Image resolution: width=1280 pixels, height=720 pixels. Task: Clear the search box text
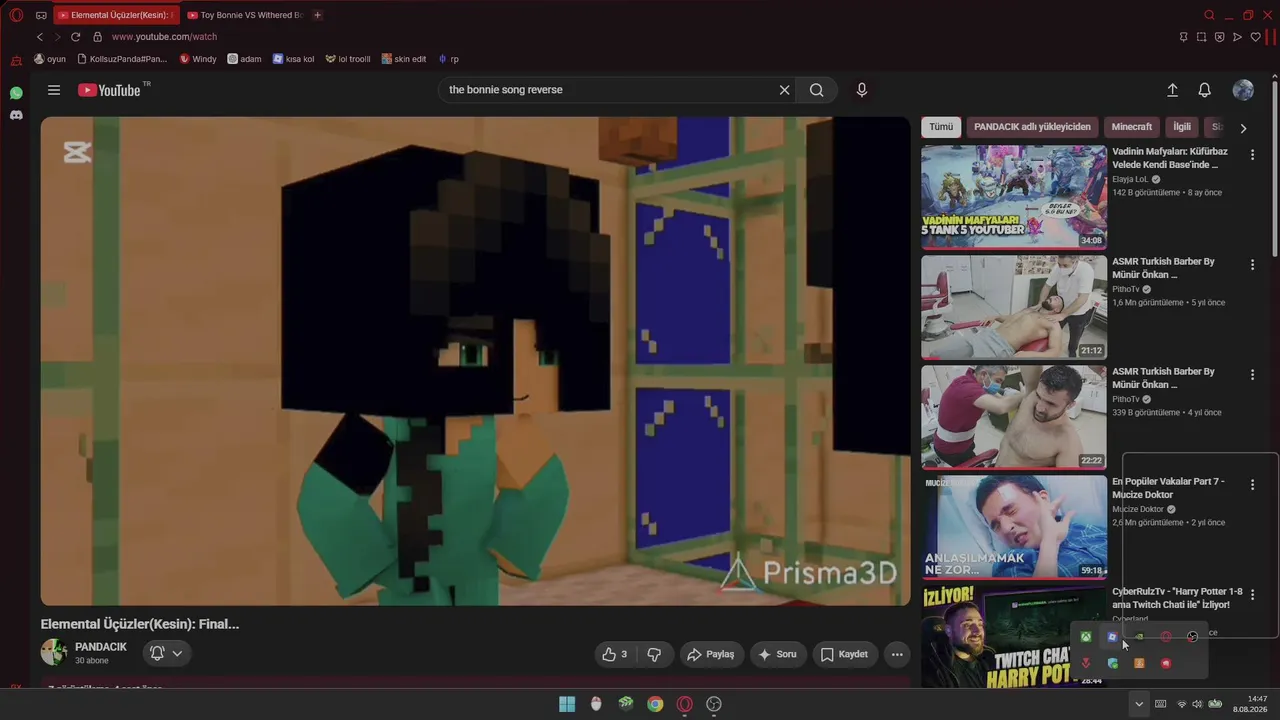784,90
